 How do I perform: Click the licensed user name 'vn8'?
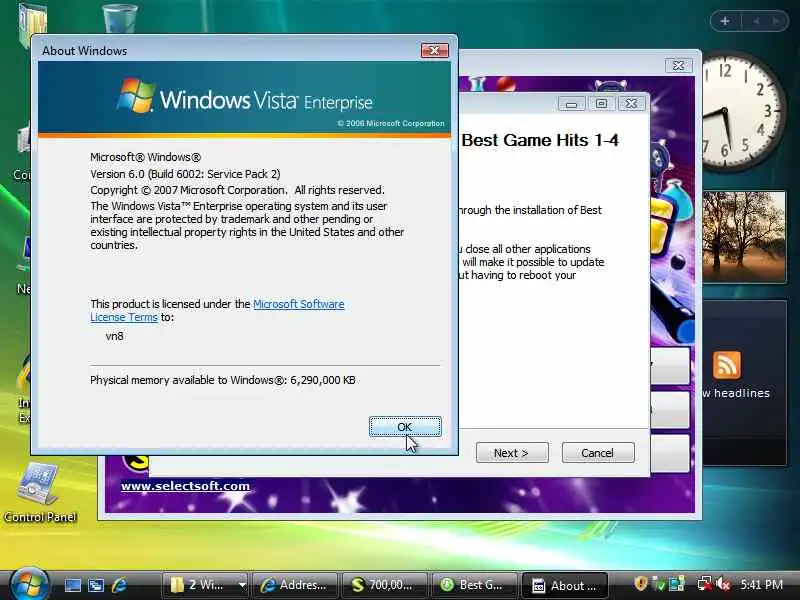(x=114, y=336)
